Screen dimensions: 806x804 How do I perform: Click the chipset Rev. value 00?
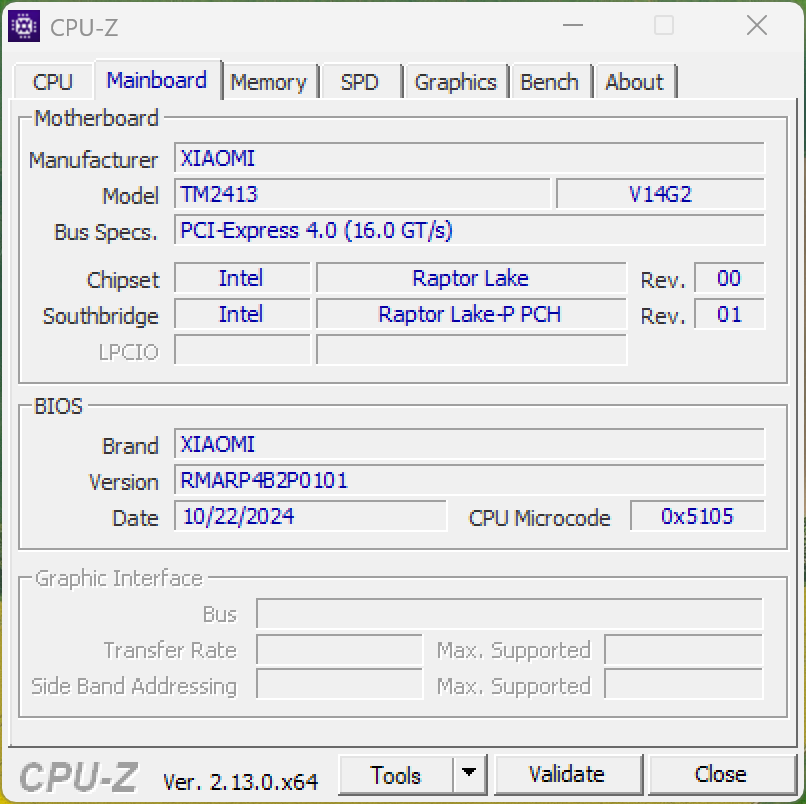coord(729,278)
